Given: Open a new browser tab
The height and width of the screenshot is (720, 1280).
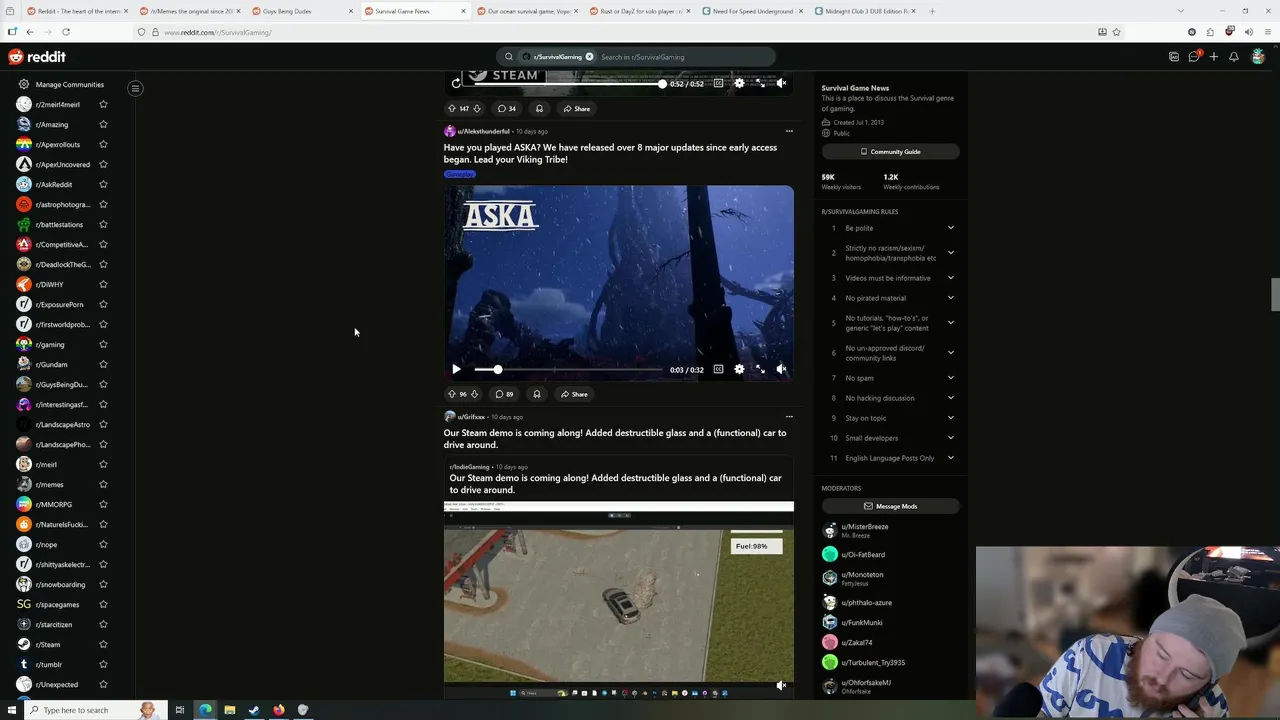Looking at the screenshot, I should click(932, 11).
